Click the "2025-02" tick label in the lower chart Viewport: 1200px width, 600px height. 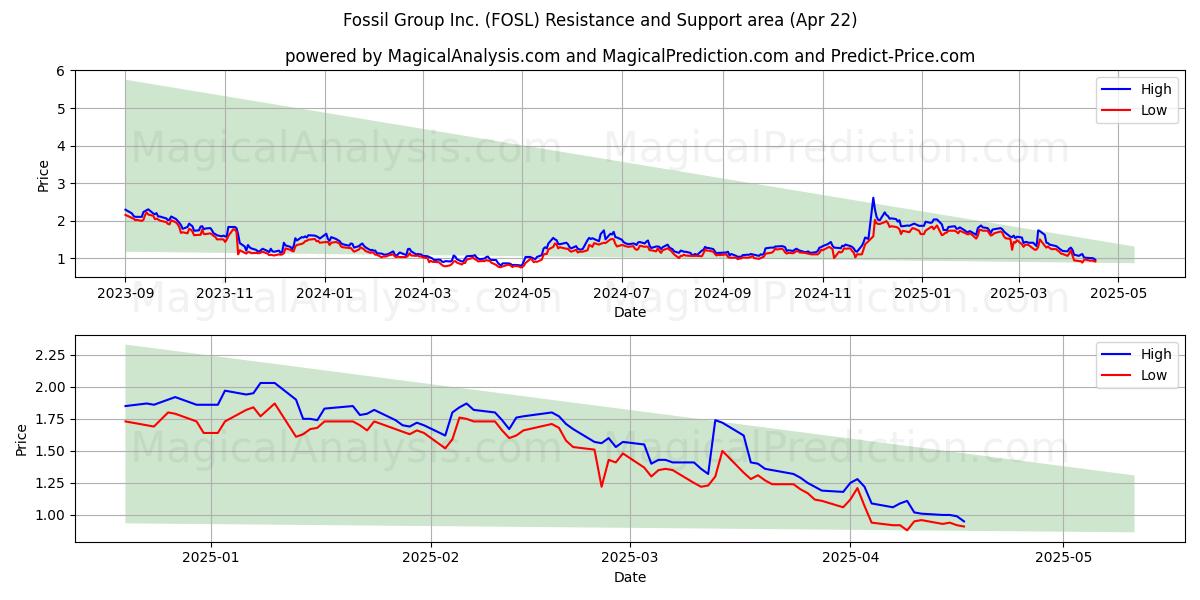click(432, 557)
